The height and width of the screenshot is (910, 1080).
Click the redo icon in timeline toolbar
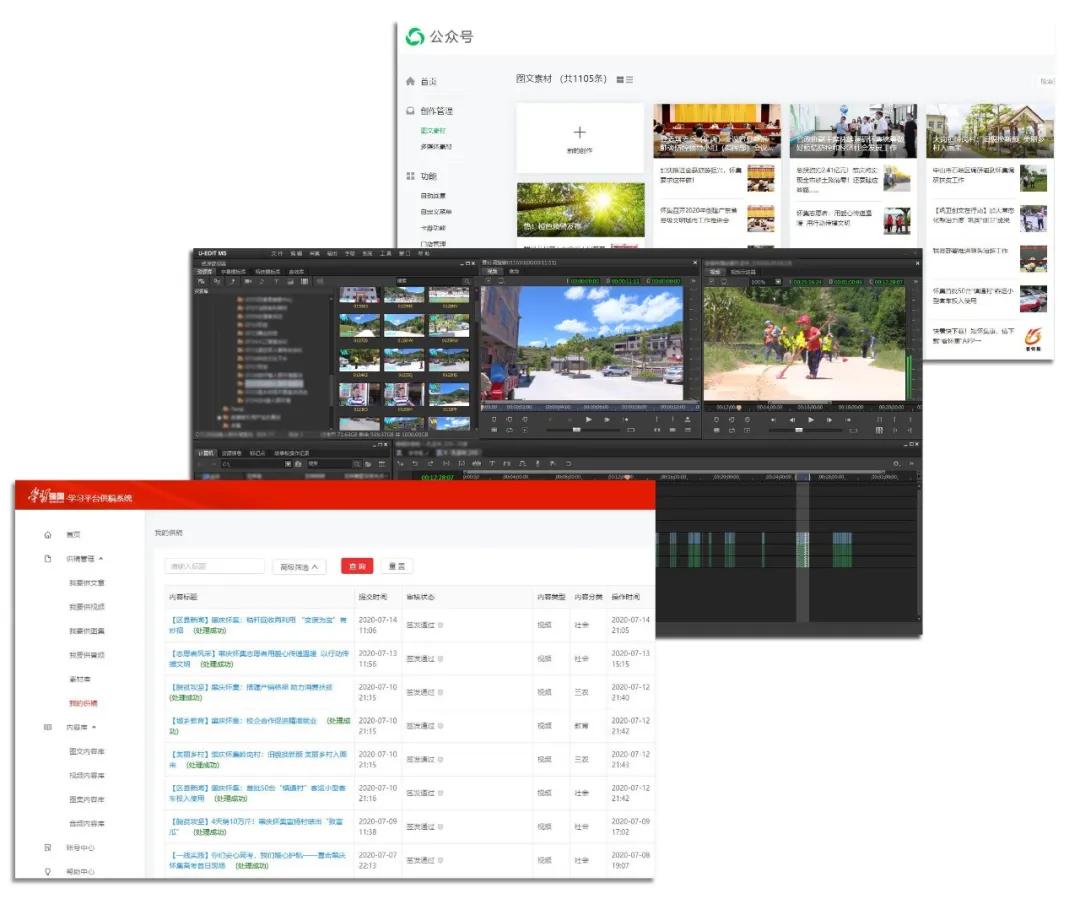[x=430, y=464]
